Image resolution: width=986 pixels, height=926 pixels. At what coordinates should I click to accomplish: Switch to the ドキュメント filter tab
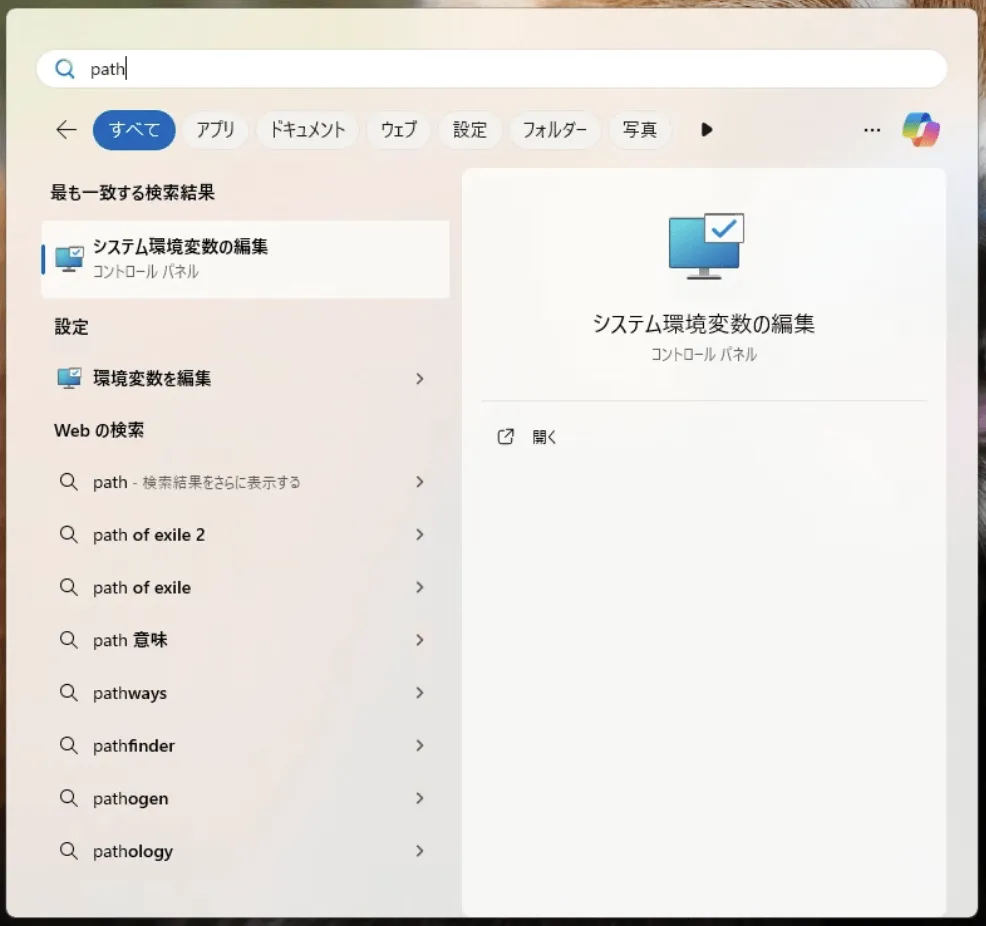coord(307,130)
